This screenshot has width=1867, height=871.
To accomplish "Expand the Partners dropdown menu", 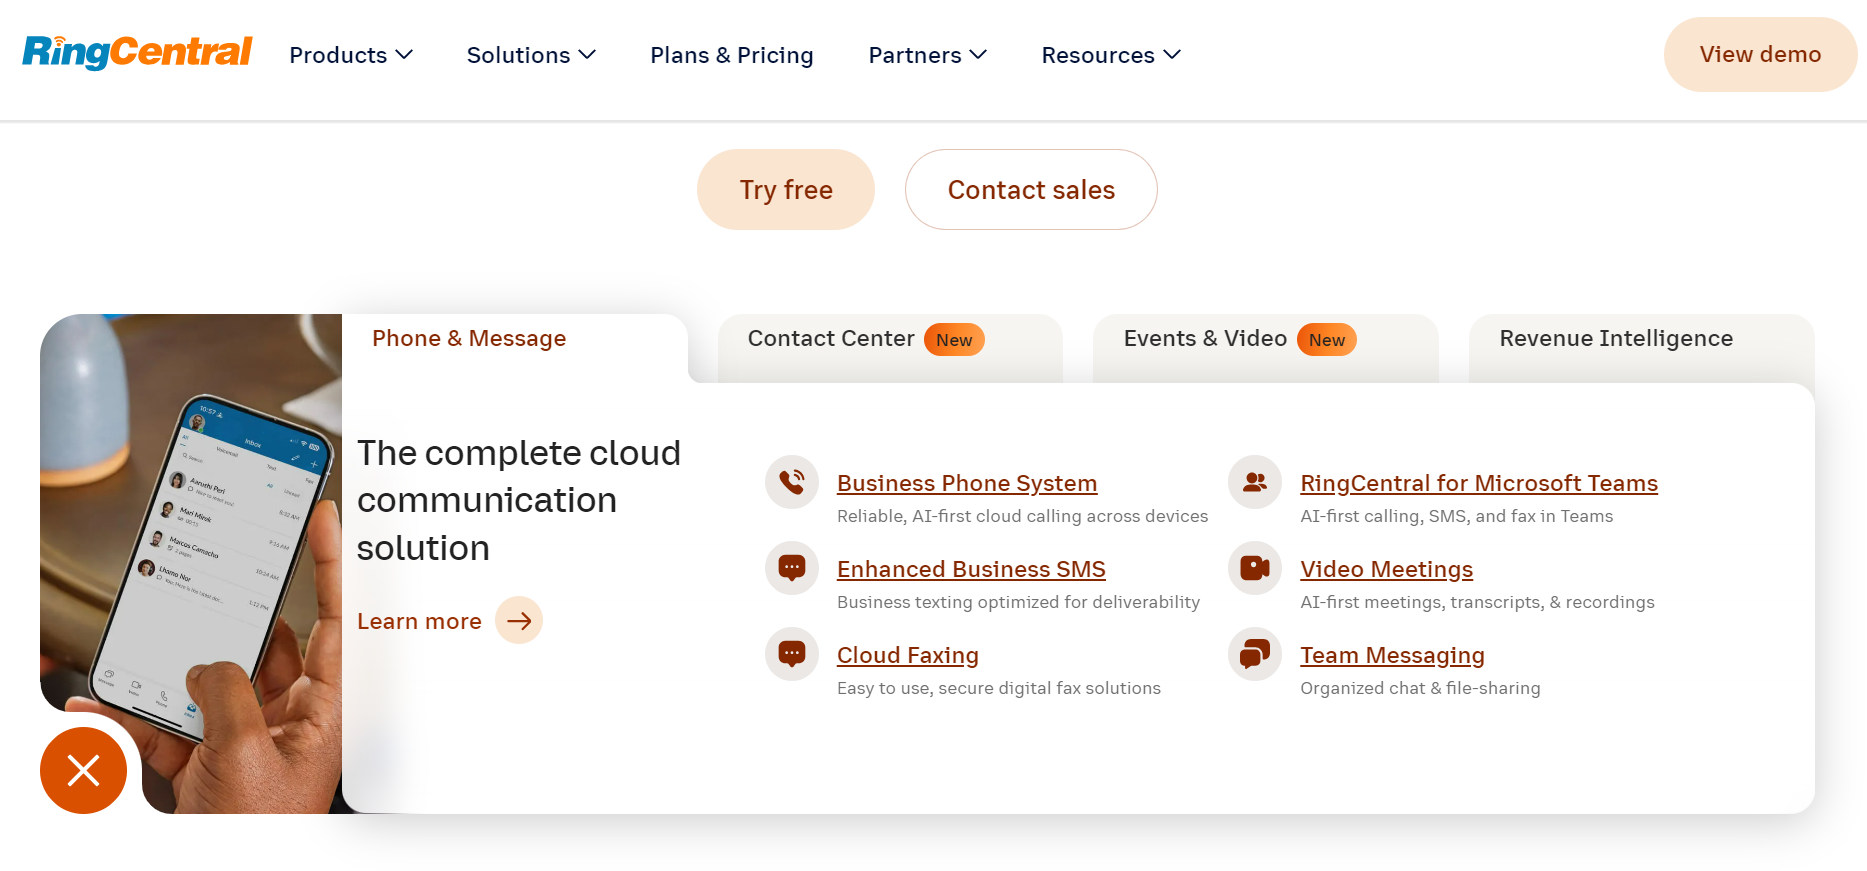I will [927, 55].
